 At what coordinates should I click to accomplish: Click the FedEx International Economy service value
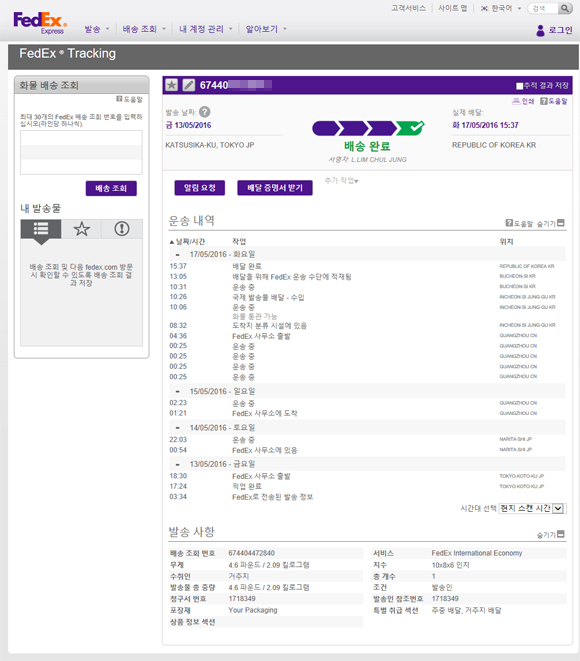coord(477,553)
